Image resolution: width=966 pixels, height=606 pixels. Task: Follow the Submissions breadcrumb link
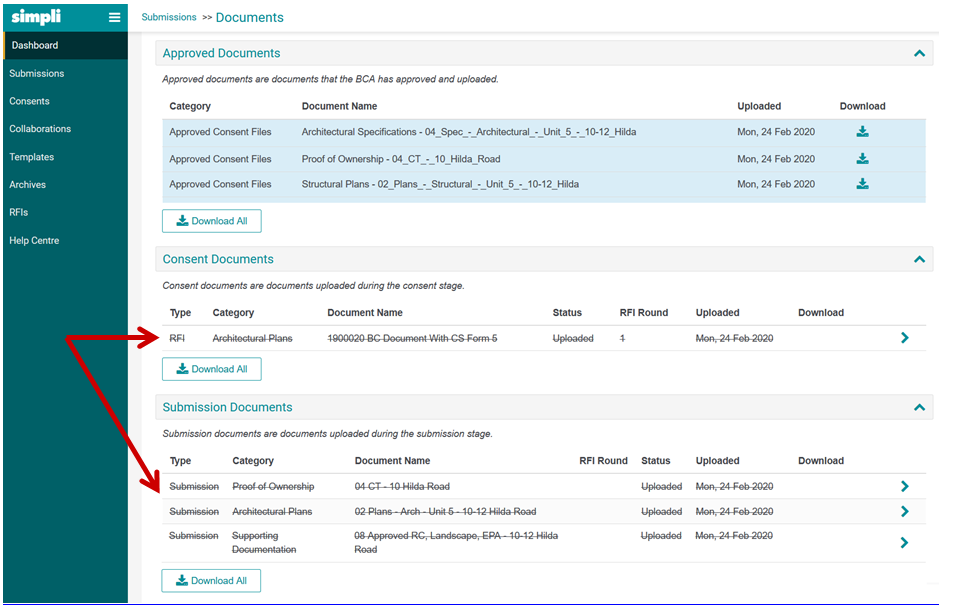tap(169, 17)
